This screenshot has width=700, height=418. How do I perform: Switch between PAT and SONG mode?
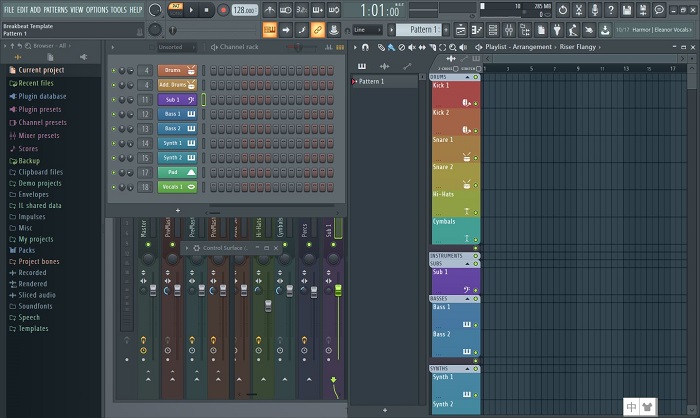click(176, 9)
